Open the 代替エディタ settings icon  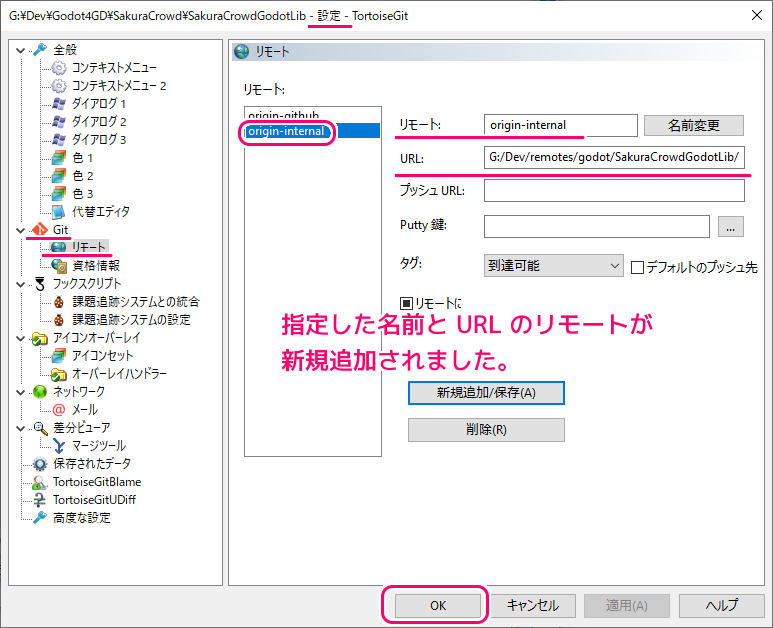click(59, 211)
